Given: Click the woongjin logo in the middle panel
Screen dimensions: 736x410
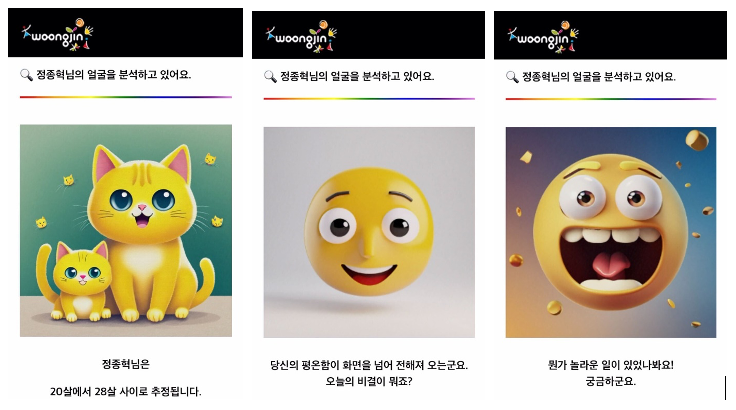Looking at the screenshot, I should [301, 36].
